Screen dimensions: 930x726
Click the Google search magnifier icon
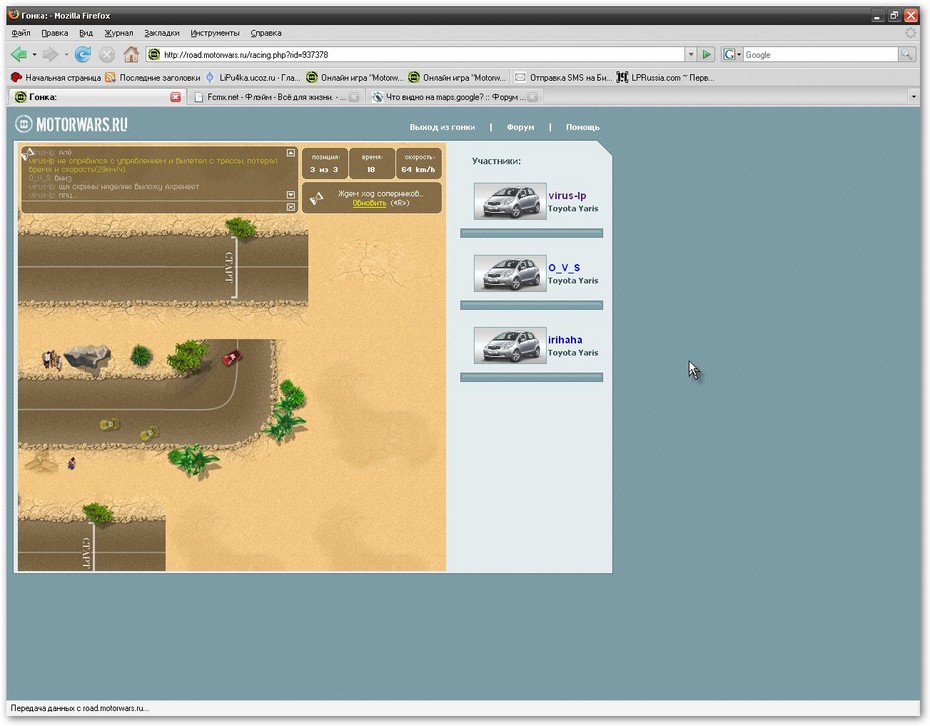tap(906, 55)
